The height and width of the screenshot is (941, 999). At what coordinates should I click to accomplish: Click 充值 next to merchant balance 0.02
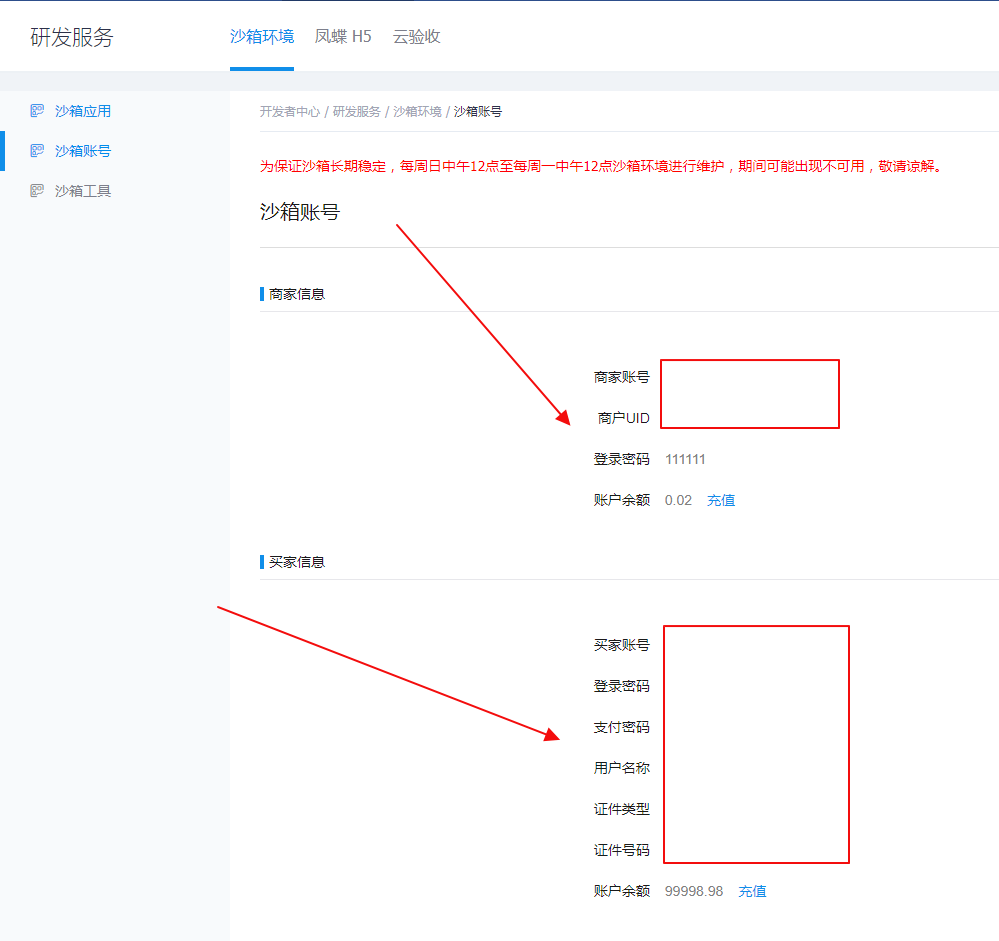721,500
